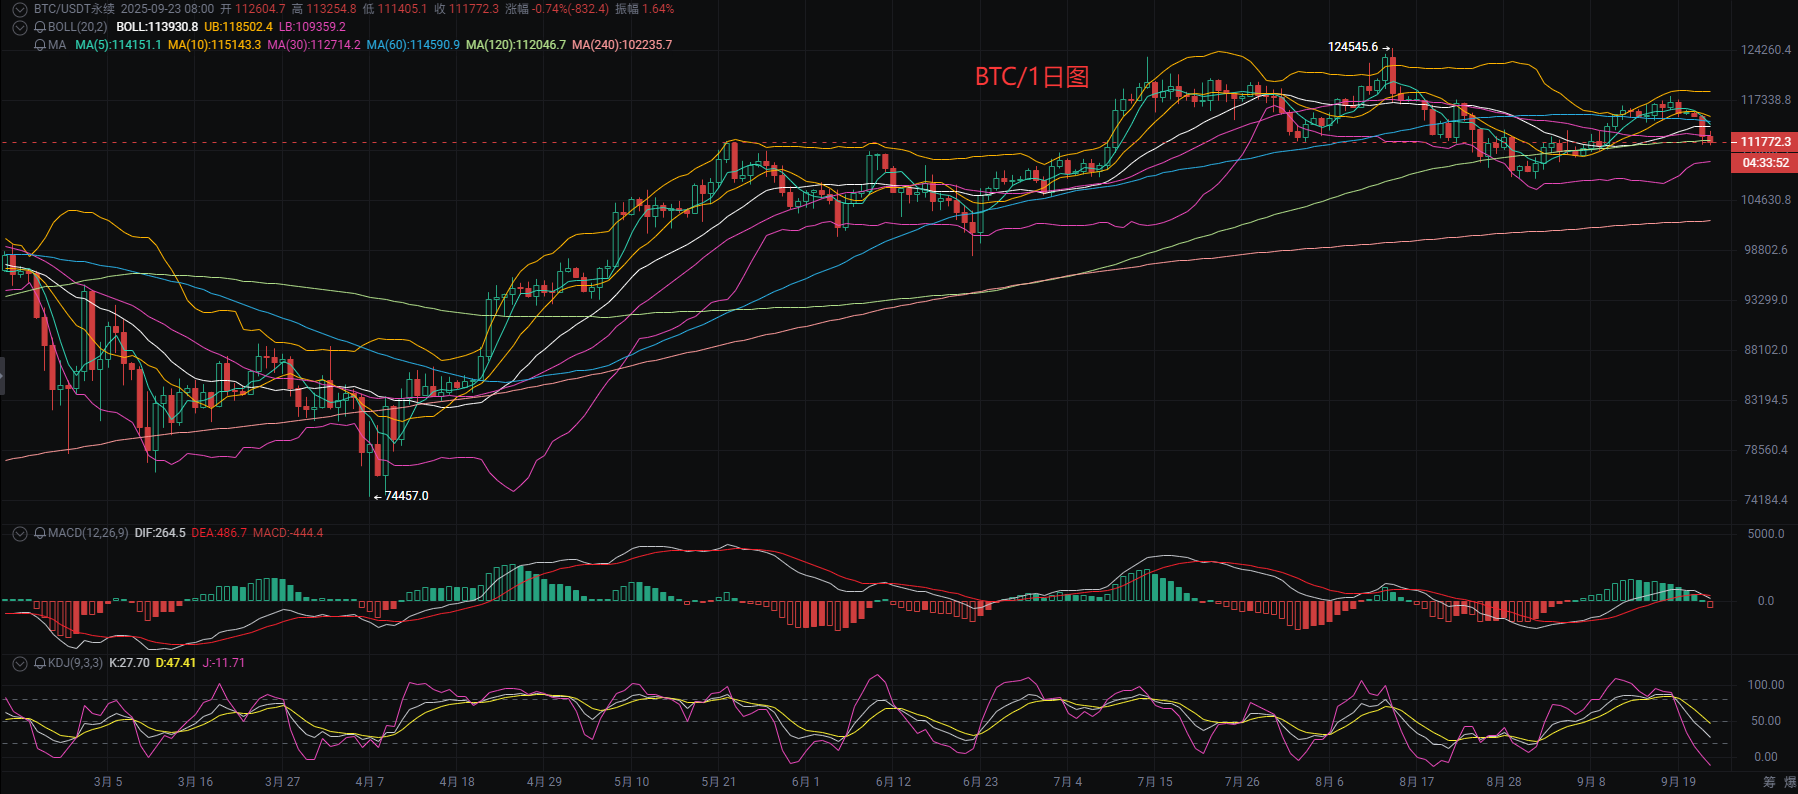The height and width of the screenshot is (794, 1798).
Task: Click the UB:118502.4 upper band value
Action: (x=238, y=27)
